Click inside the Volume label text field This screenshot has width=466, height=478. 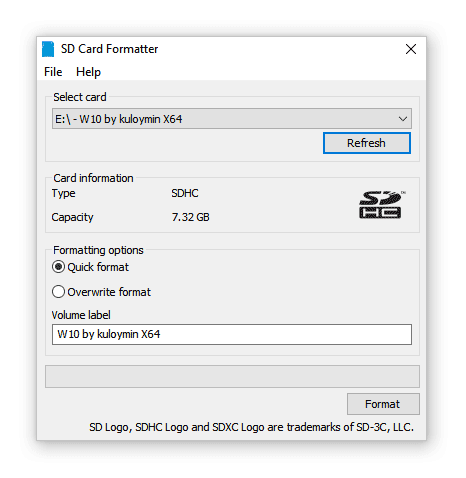coord(232,334)
